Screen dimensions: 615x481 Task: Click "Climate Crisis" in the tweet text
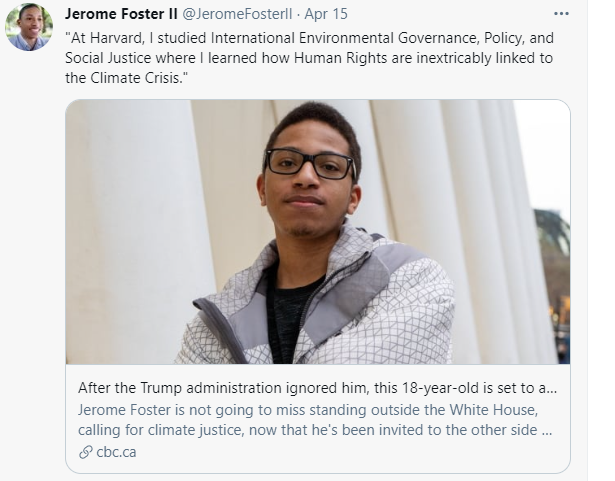(144, 78)
